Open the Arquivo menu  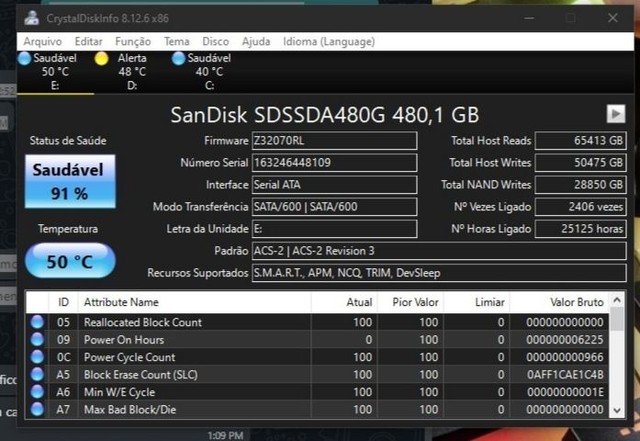[x=42, y=42]
